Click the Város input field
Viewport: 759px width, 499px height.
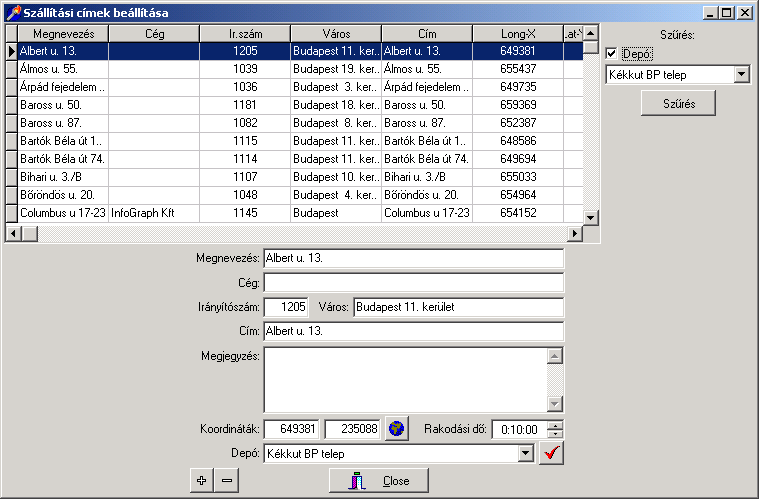(457, 307)
